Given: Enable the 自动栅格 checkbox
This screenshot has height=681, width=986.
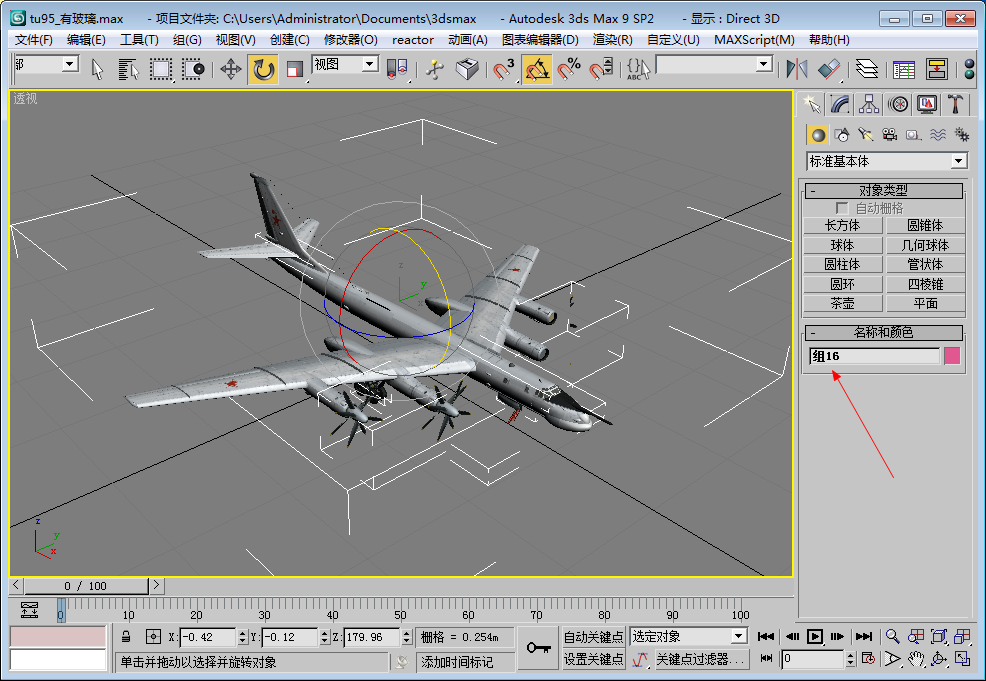Looking at the screenshot, I should [842, 208].
